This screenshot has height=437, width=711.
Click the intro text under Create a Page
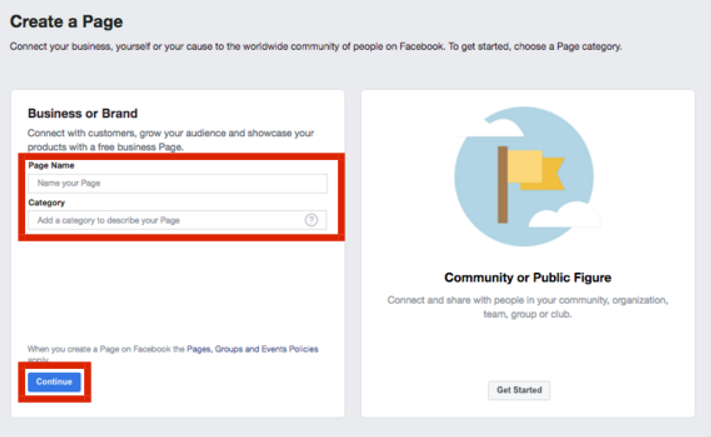pos(315,47)
